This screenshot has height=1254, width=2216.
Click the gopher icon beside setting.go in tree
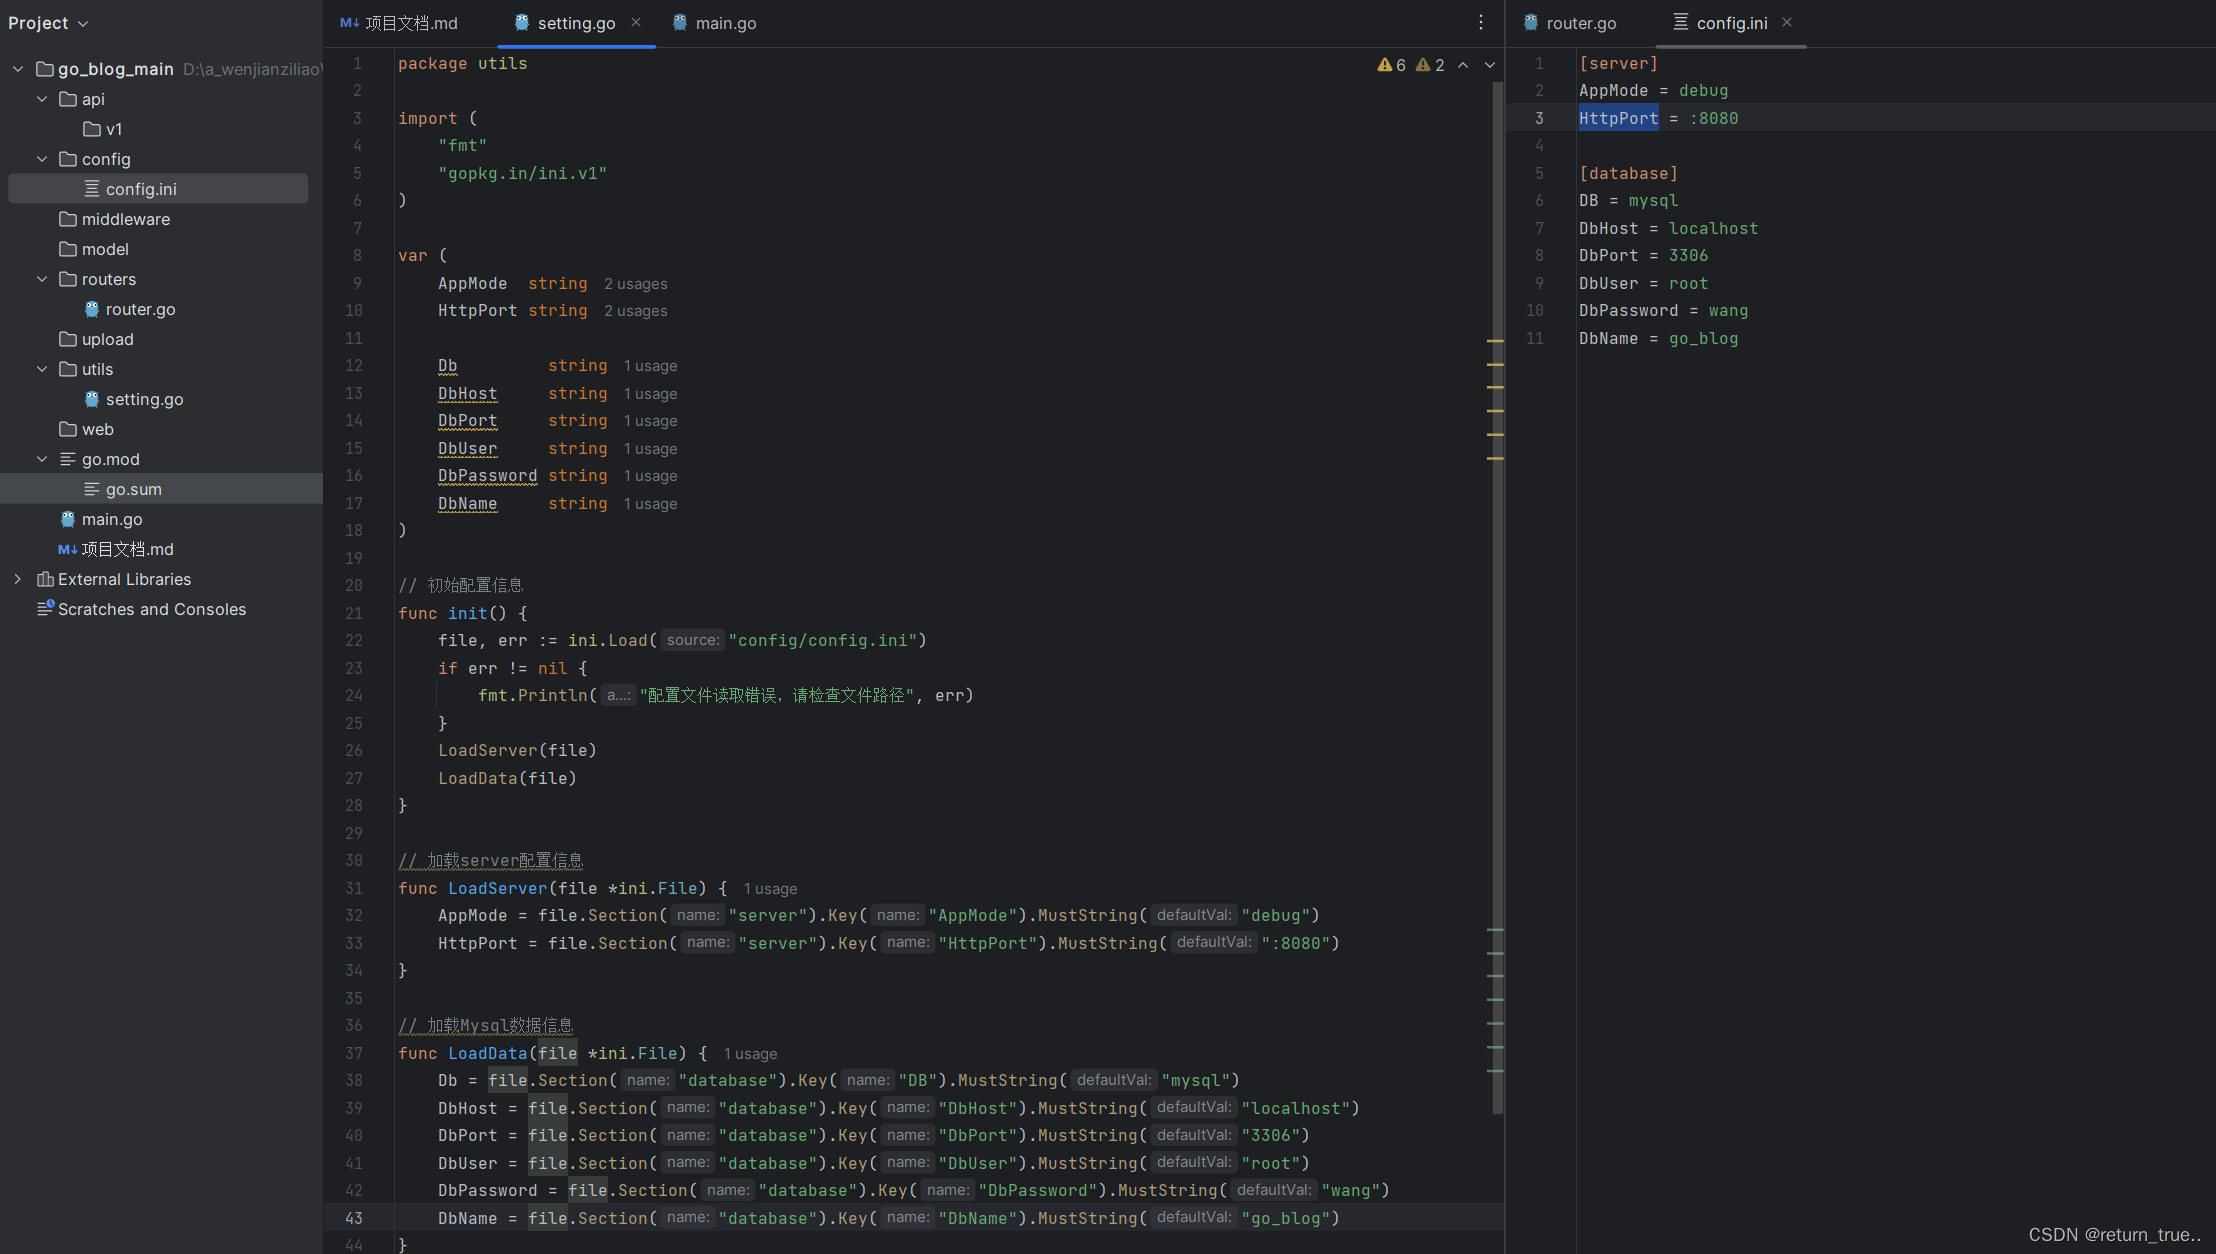tap(92, 399)
